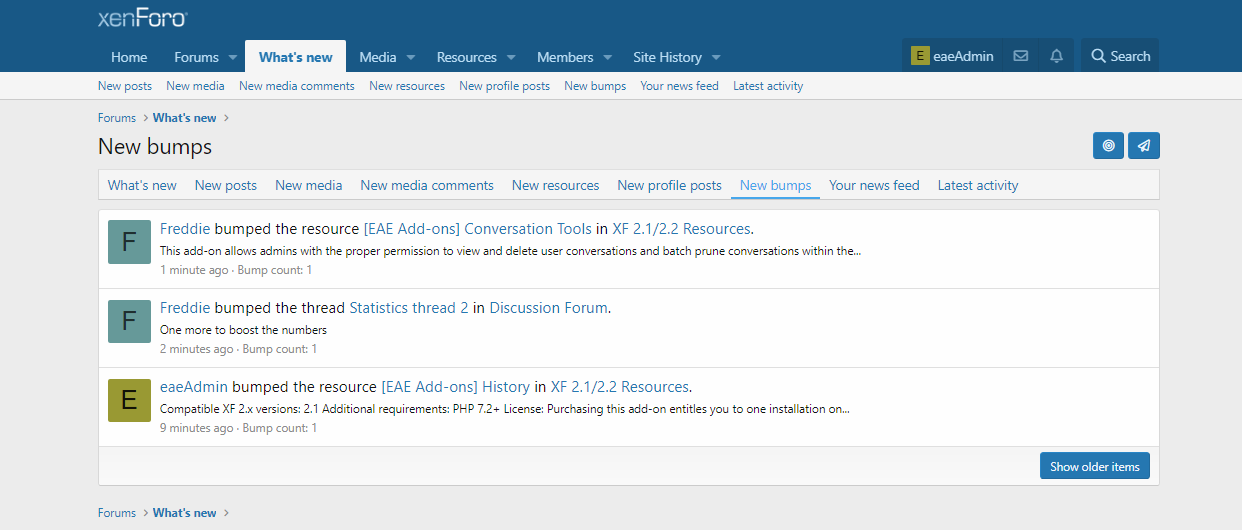This screenshot has height=530, width=1242.
Task: Click Forums in the top breadcrumb
Action: coord(117,118)
